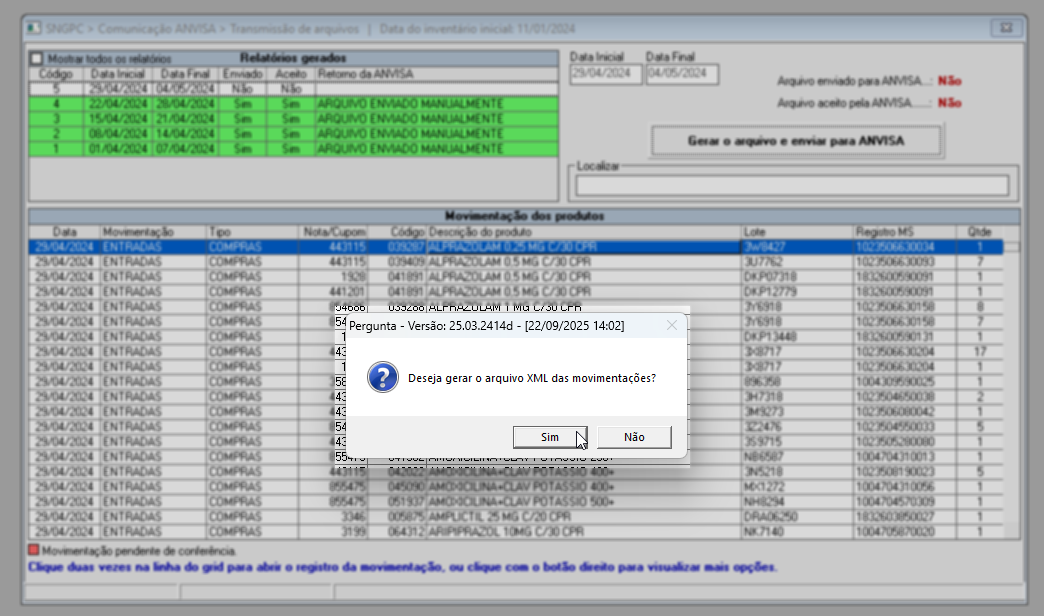Image resolution: width=1044 pixels, height=616 pixels.
Task: Select row with lote 896358
Action: click(x=516, y=382)
